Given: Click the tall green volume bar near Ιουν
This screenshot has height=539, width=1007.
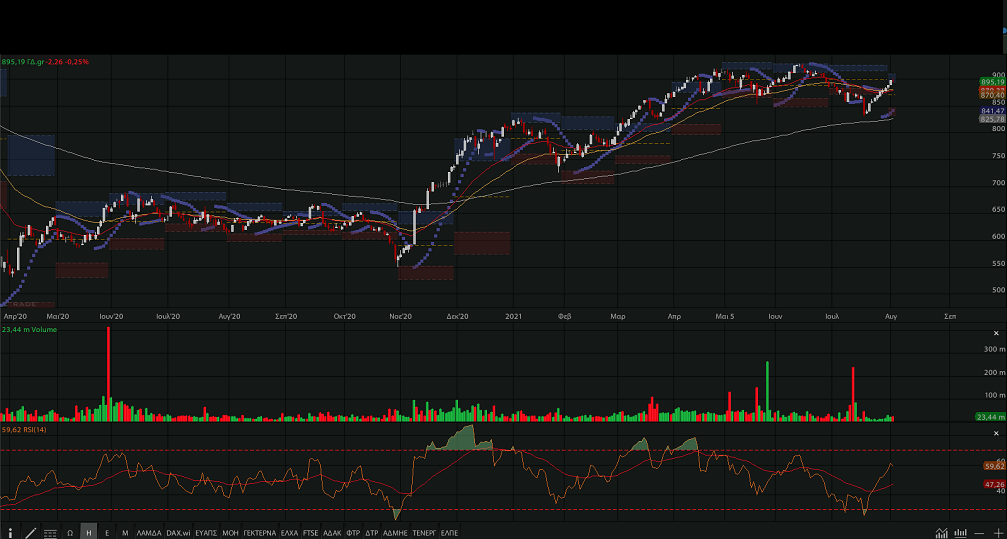Looking at the screenshot, I should click(x=767, y=391).
